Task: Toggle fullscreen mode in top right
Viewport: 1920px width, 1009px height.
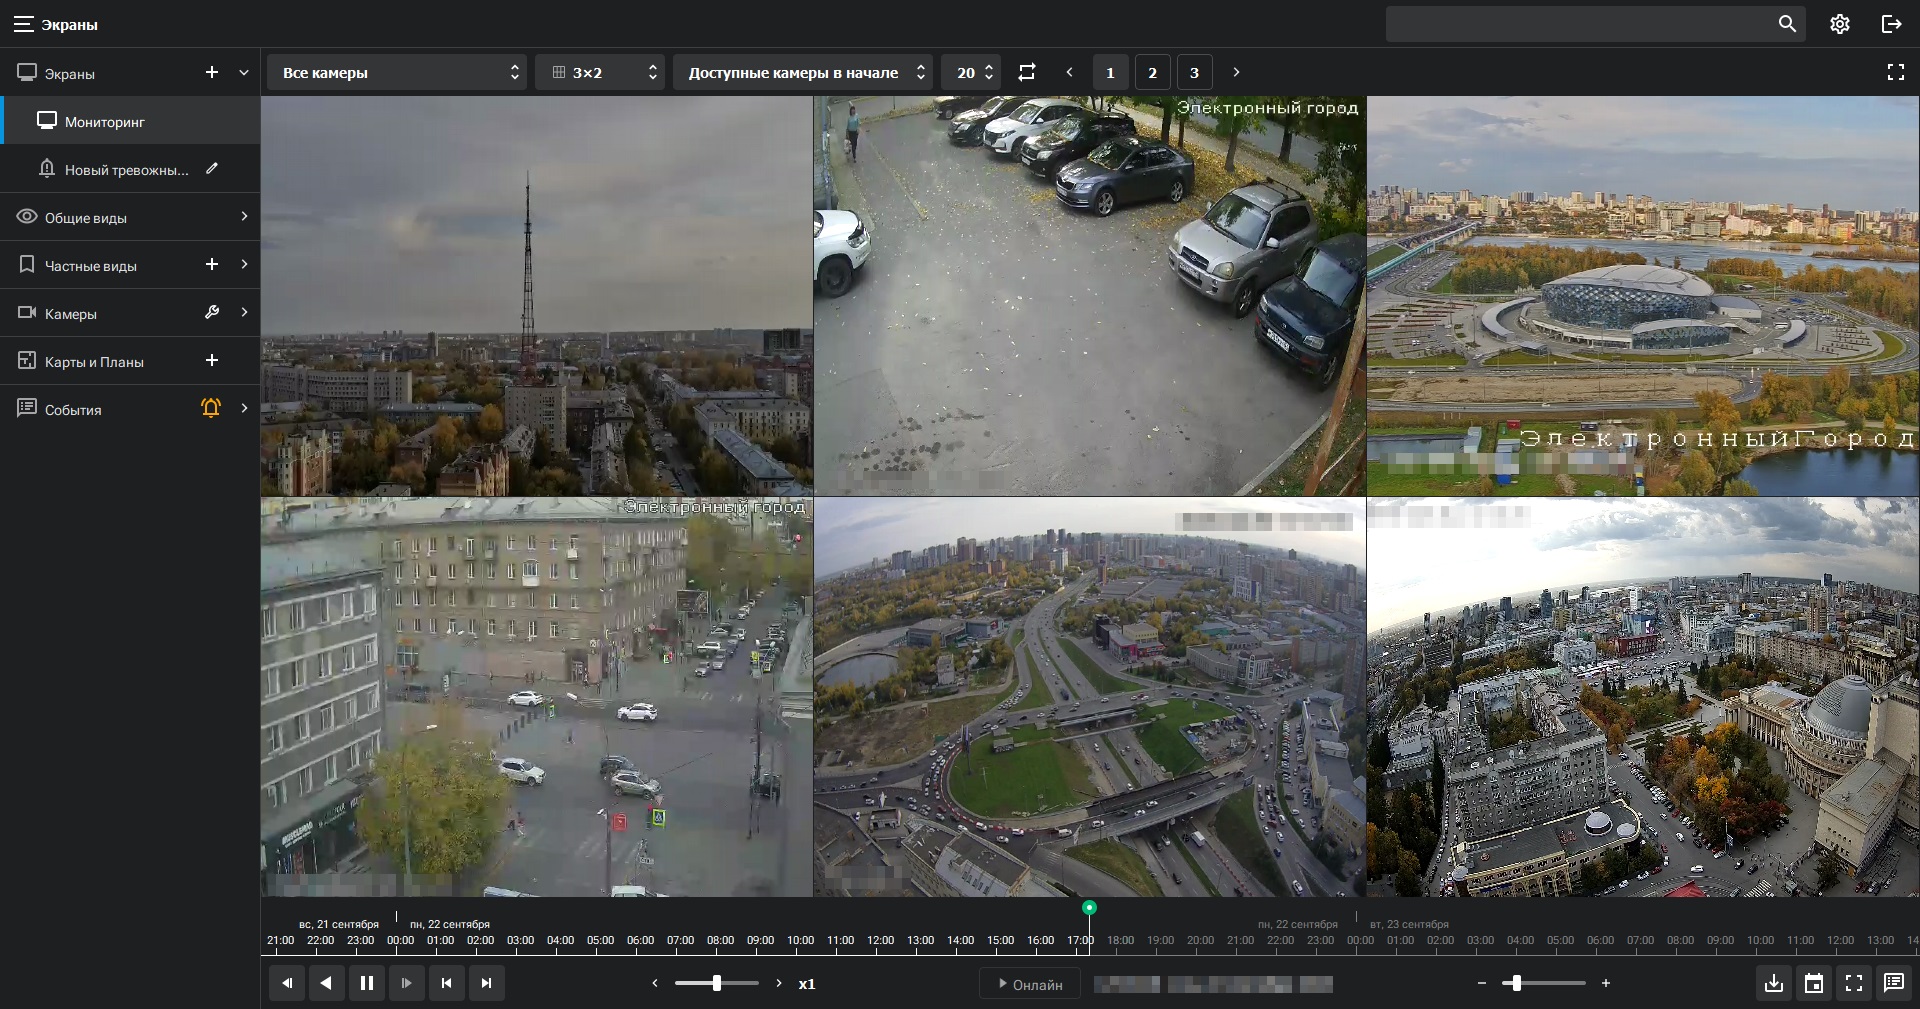Action: (x=1895, y=72)
